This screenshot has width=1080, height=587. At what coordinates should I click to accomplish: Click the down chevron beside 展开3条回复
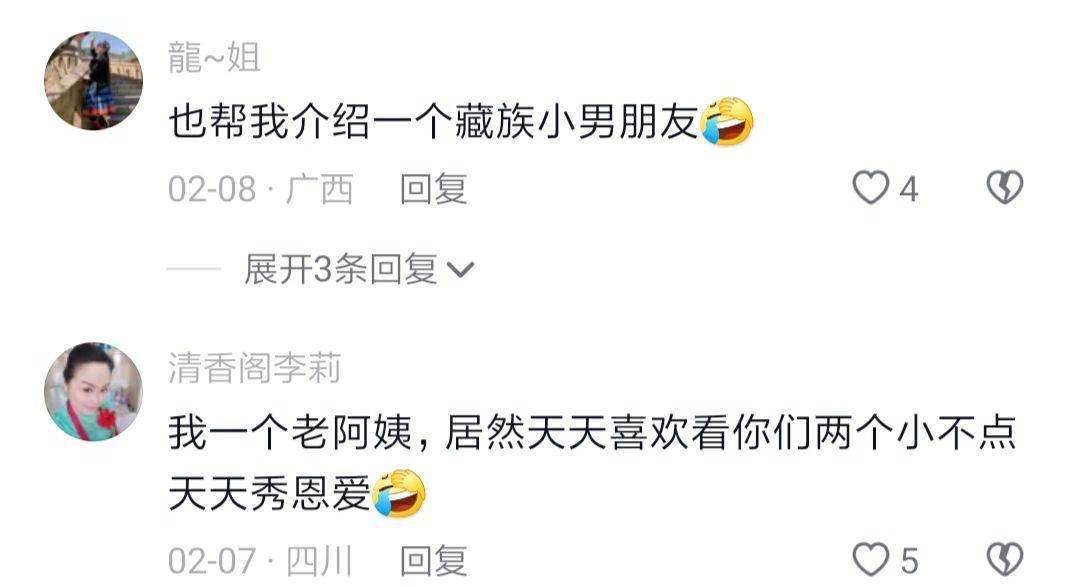(460, 269)
